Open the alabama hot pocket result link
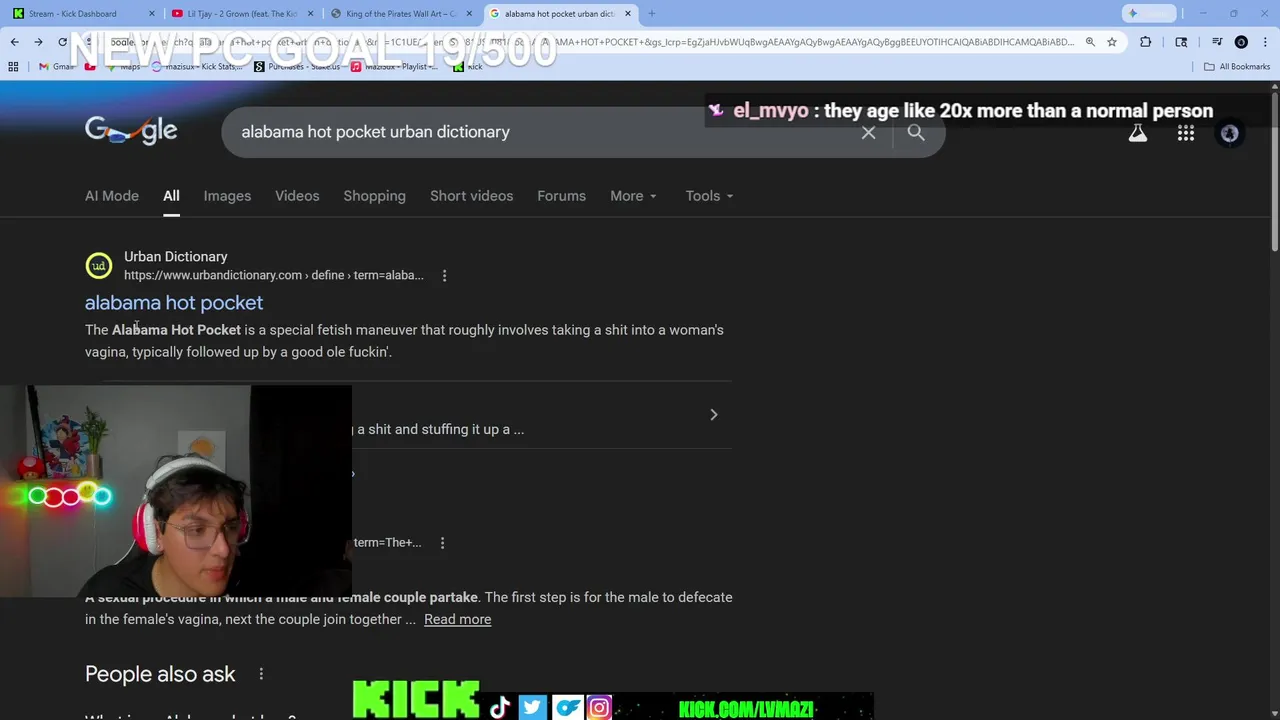Image resolution: width=1280 pixels, height=720 pixels. click(x=174, y=303)
